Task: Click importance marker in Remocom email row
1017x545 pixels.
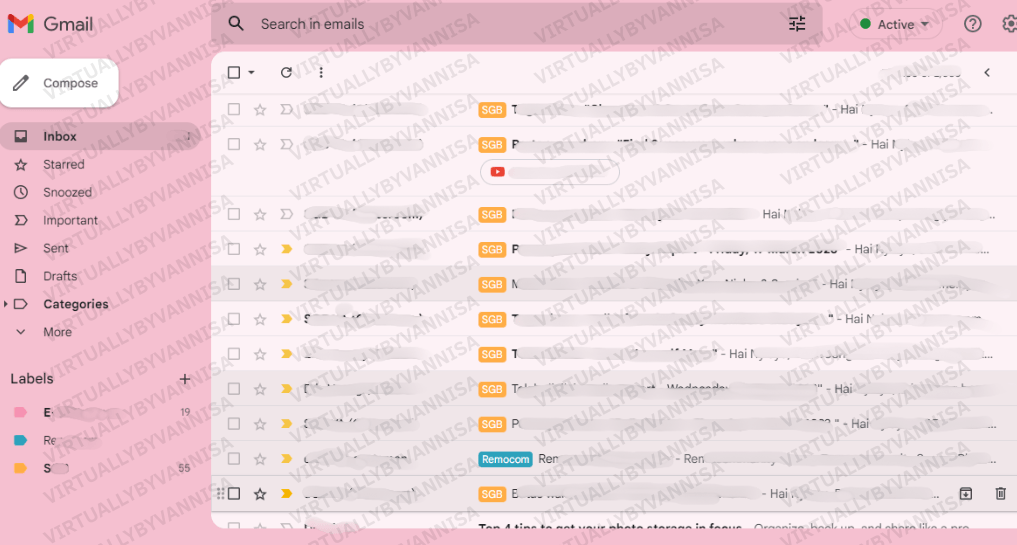Action: click(x=286, y=459)
